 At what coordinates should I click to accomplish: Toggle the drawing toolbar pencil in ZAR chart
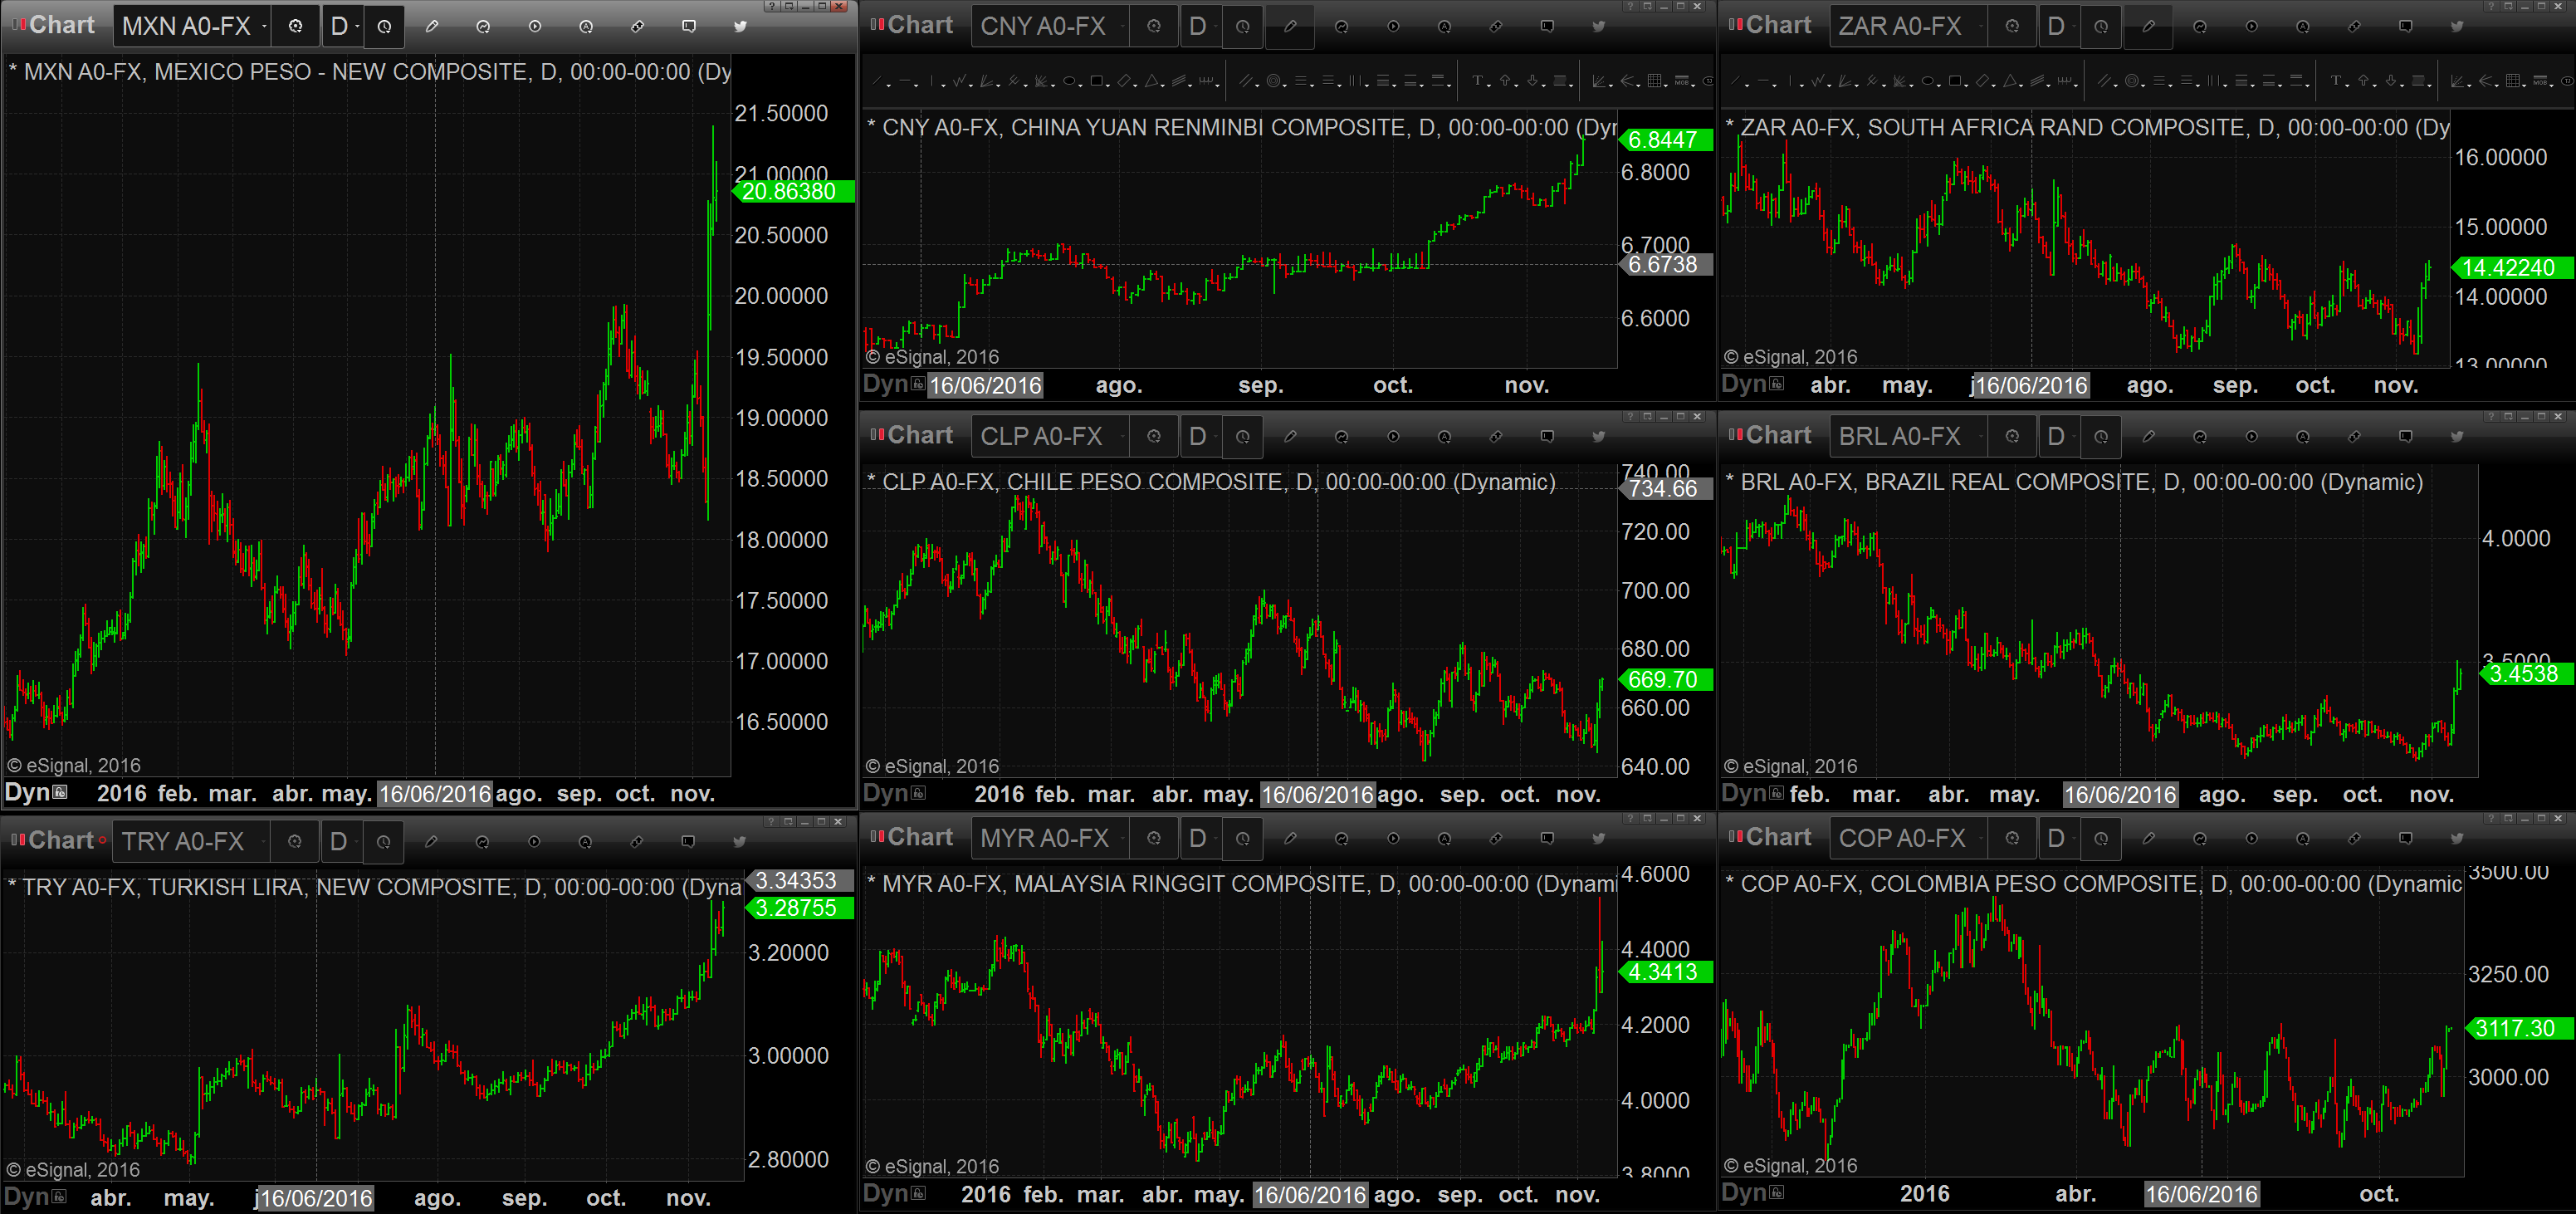click(2148, 26)
